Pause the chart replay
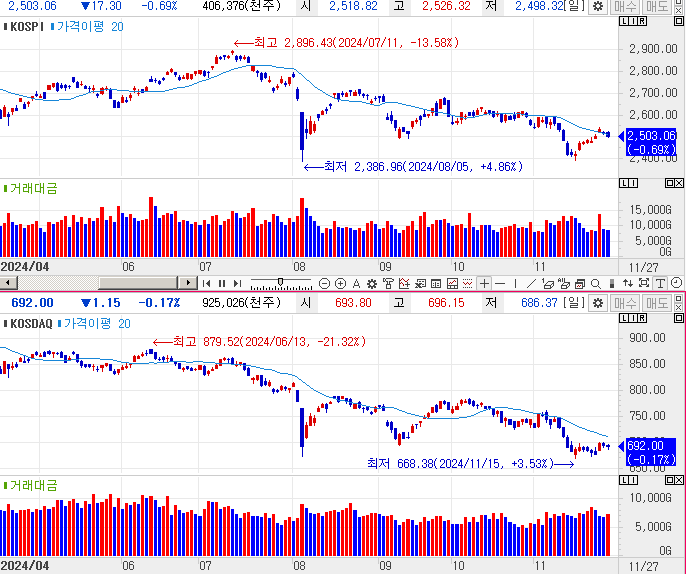This screenshot has height=574, width=686. click(x=222, y=284)
